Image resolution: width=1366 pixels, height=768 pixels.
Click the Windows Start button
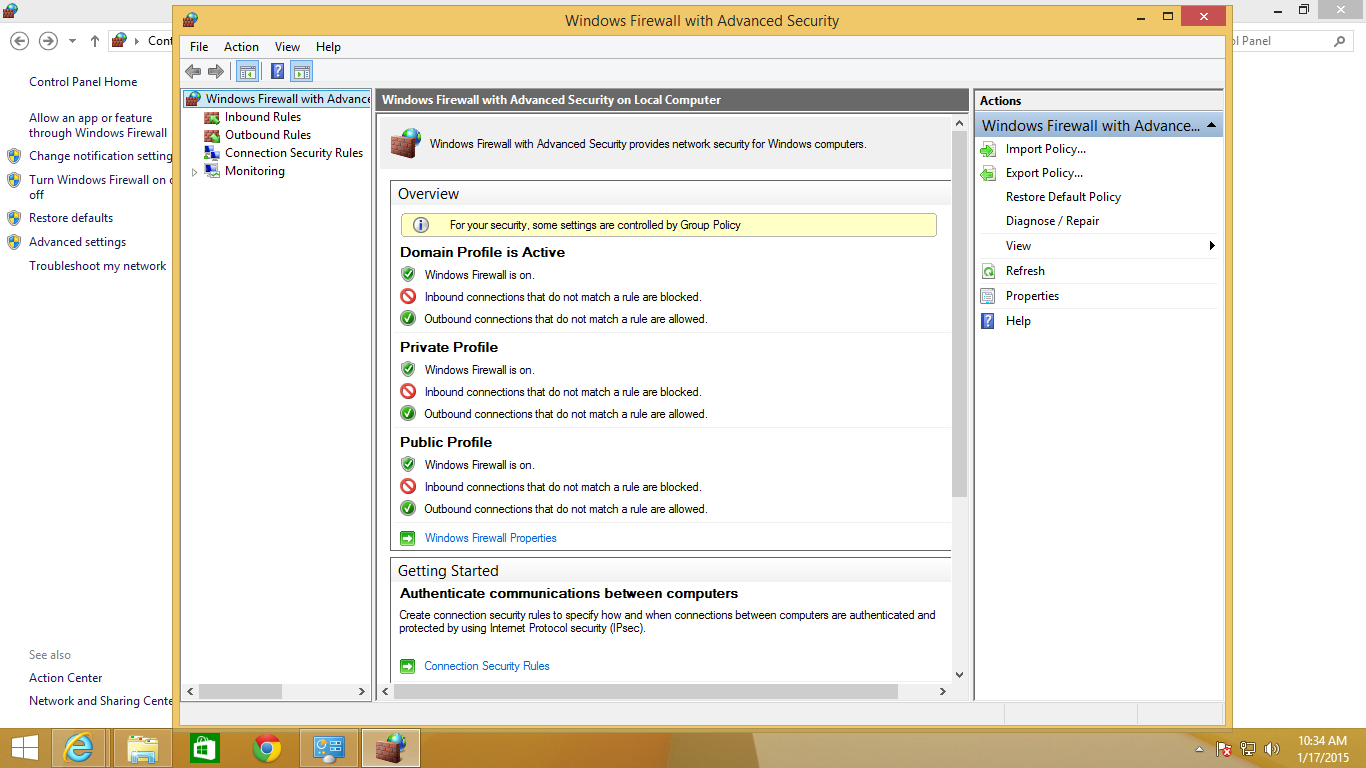coord(25,748)
